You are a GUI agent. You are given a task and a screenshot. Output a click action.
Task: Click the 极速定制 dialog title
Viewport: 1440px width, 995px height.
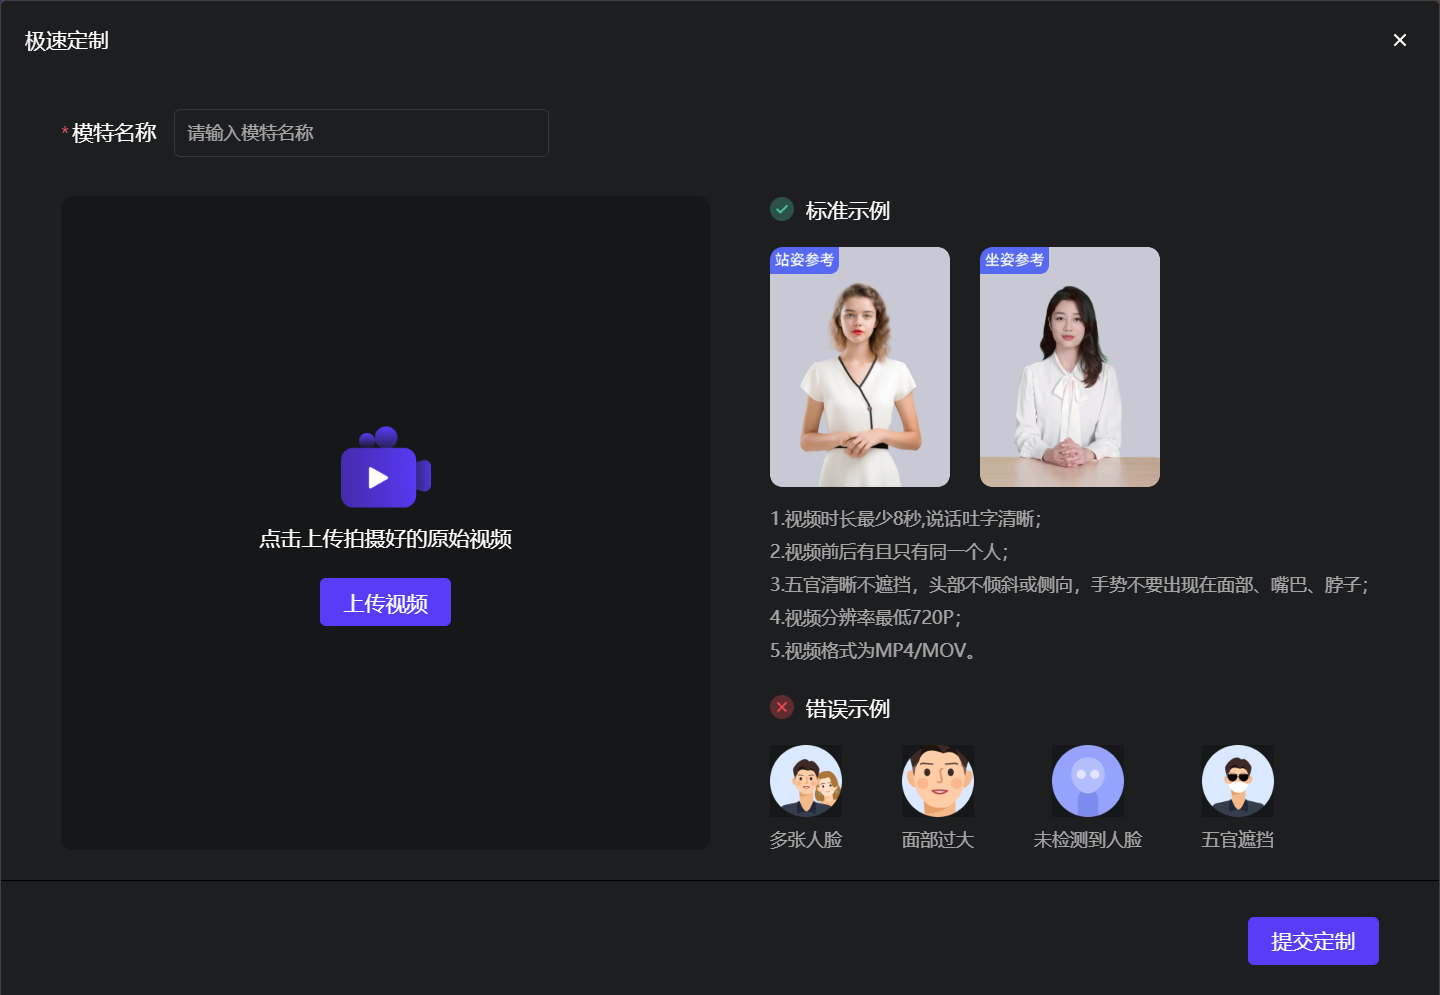pyautogui.click(x=67, y=41)
